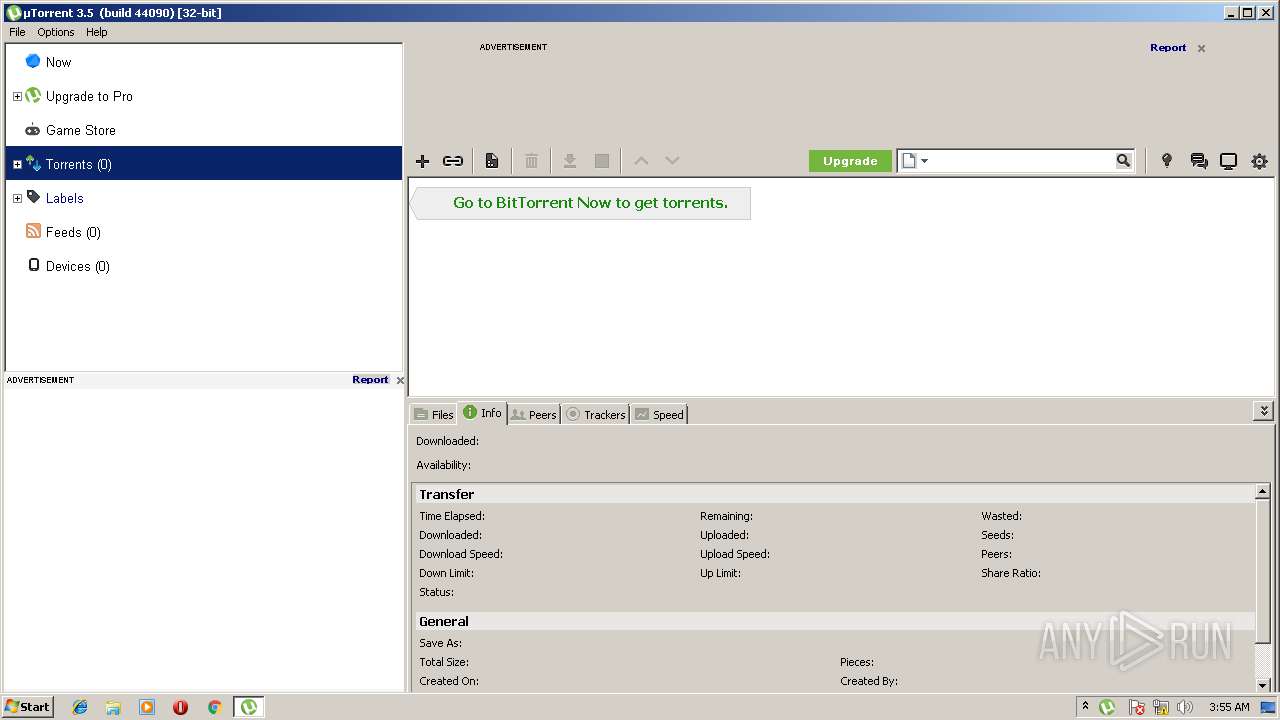Screen dimensions: 1280x720
Task: Switch to the Info tab
Action: [x=482, y=413]
